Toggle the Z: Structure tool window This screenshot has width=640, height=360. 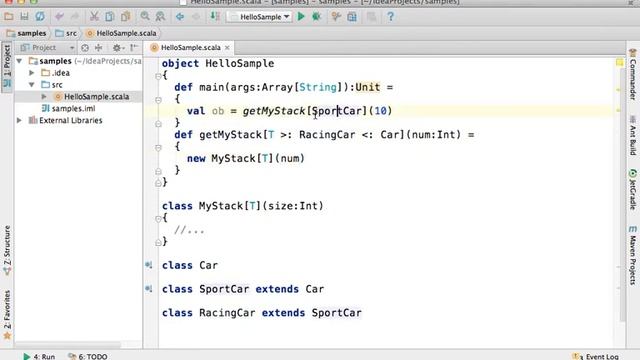coord(7,251)
